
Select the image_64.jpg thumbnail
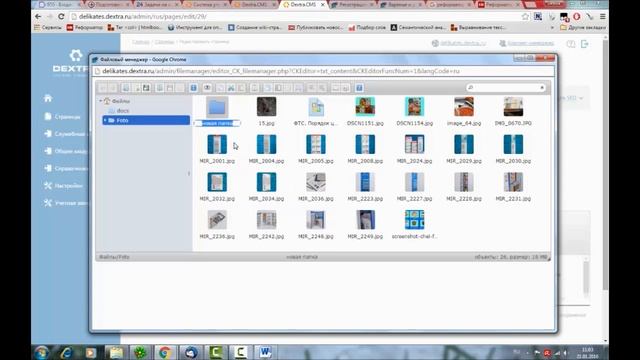[464, 107]
